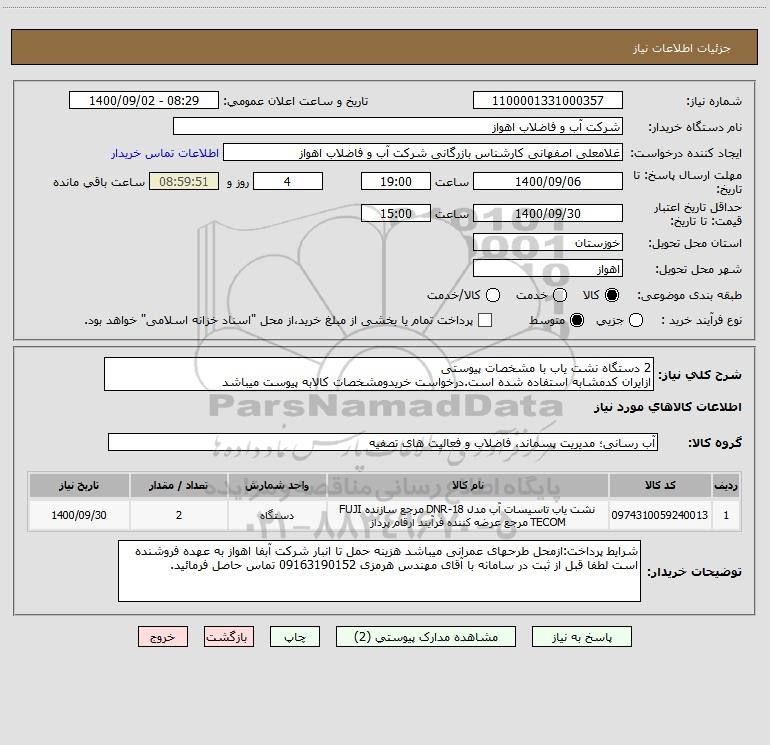Image resolution: width=770 pixels, height=745 pixels.
Task: Click the واحد شمارش column header
Action: pyautogui.click(x=277, y=485)
